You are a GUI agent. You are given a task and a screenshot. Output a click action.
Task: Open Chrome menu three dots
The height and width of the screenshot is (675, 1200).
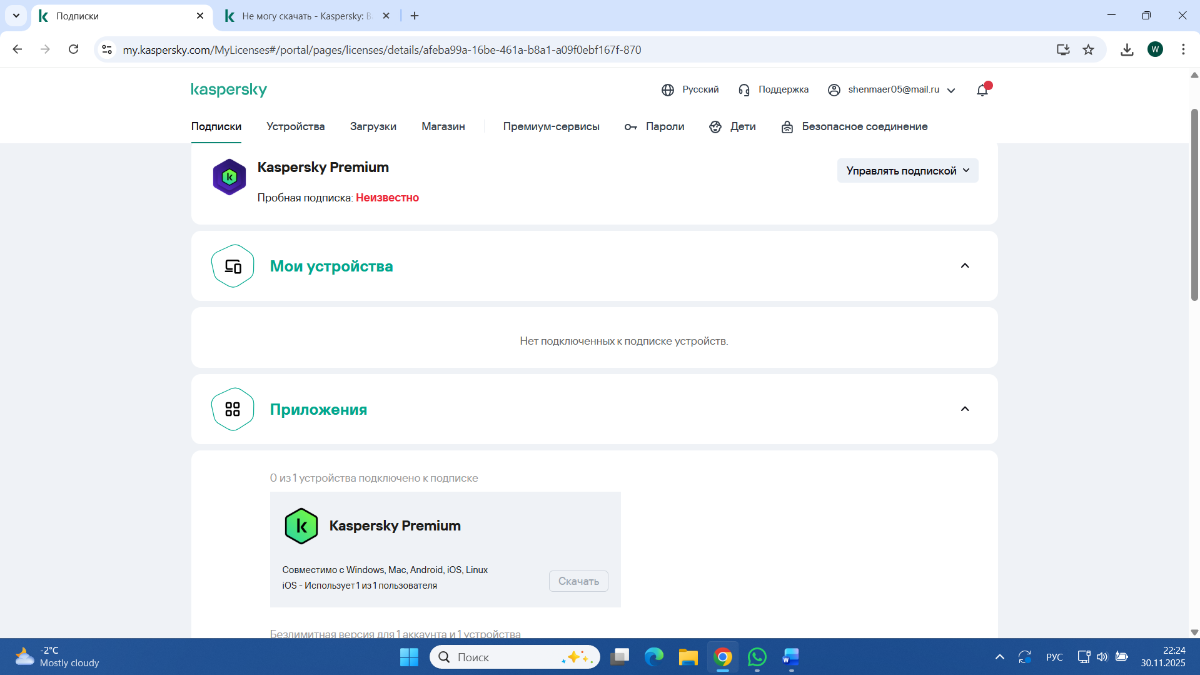tap(1183, 49)
